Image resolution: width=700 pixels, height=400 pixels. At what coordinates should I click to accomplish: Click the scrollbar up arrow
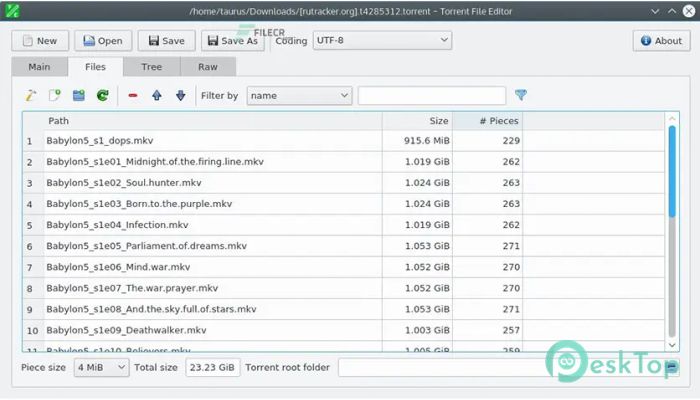click(672, 118)
